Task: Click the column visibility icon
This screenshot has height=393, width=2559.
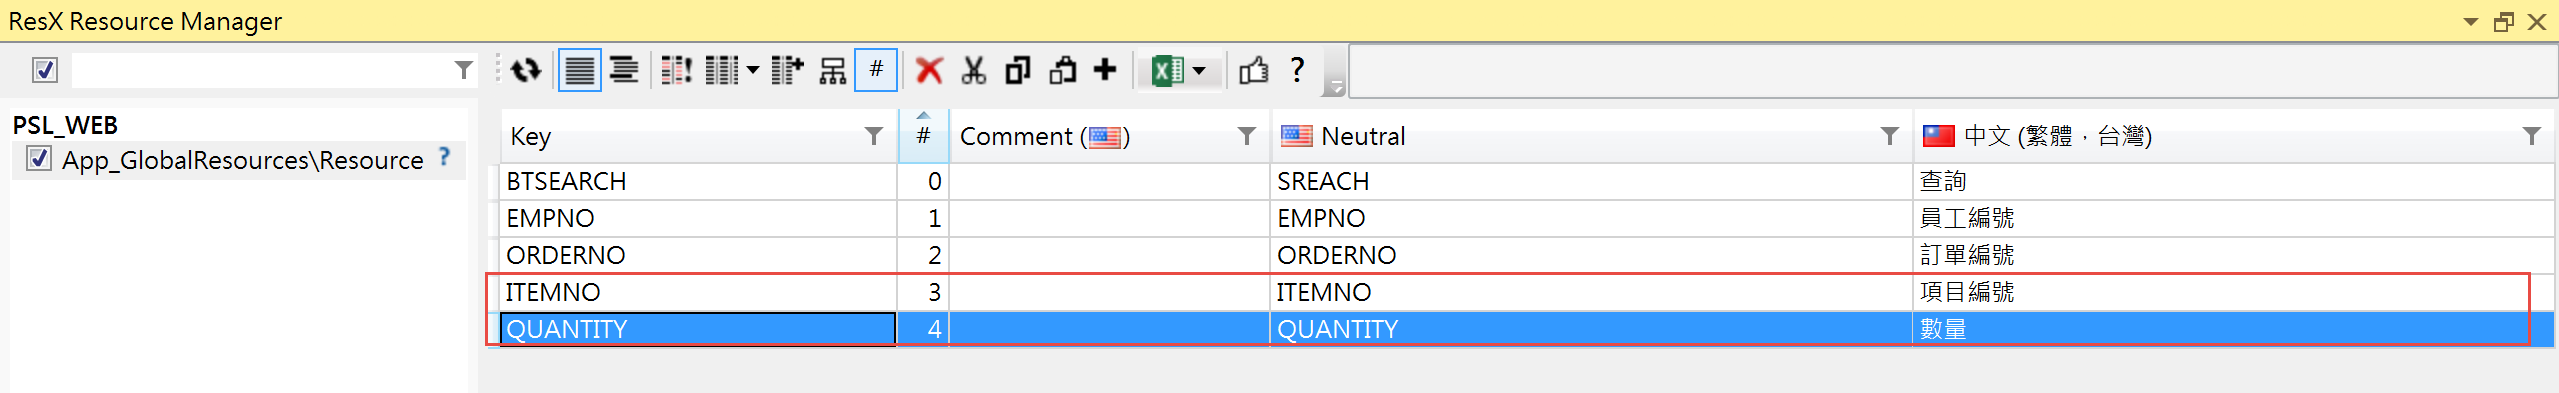Action: click(721, 71)
